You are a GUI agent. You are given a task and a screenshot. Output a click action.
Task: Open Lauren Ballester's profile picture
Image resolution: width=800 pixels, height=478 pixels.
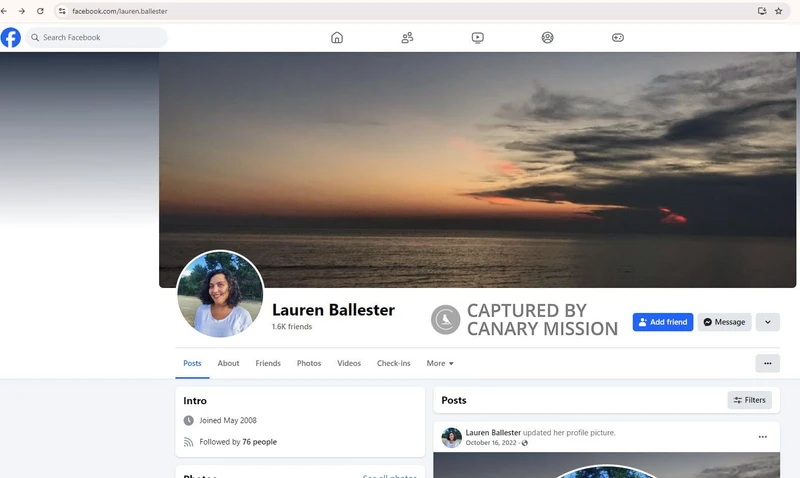click(x=220, y=293)
